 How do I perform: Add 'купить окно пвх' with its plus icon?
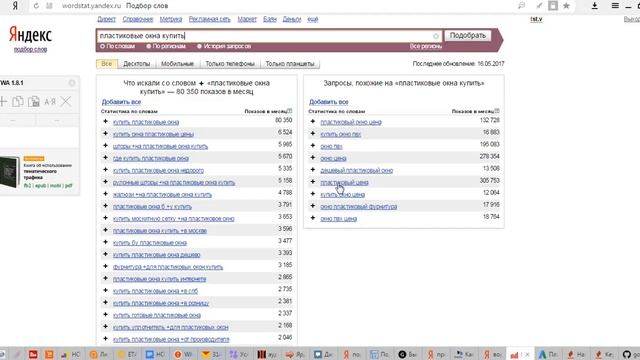[313, 133]
